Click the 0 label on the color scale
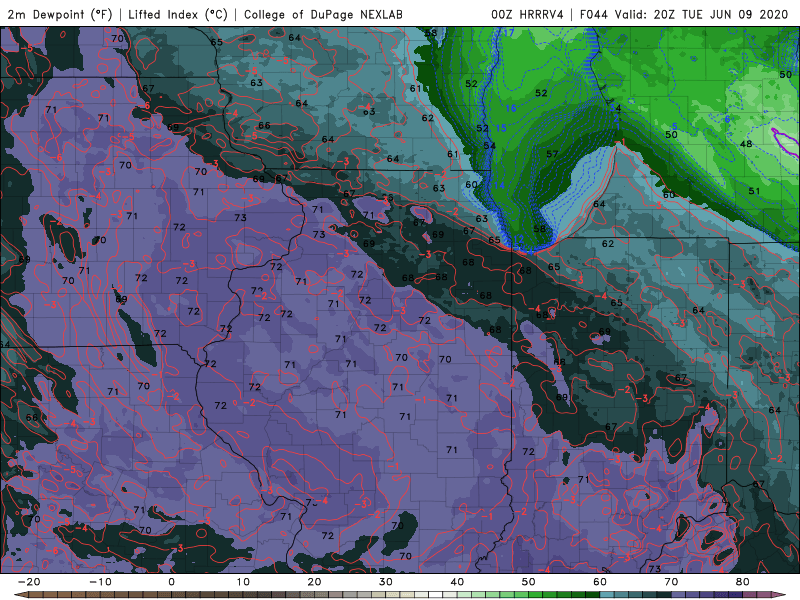 (x=171, y=582)
